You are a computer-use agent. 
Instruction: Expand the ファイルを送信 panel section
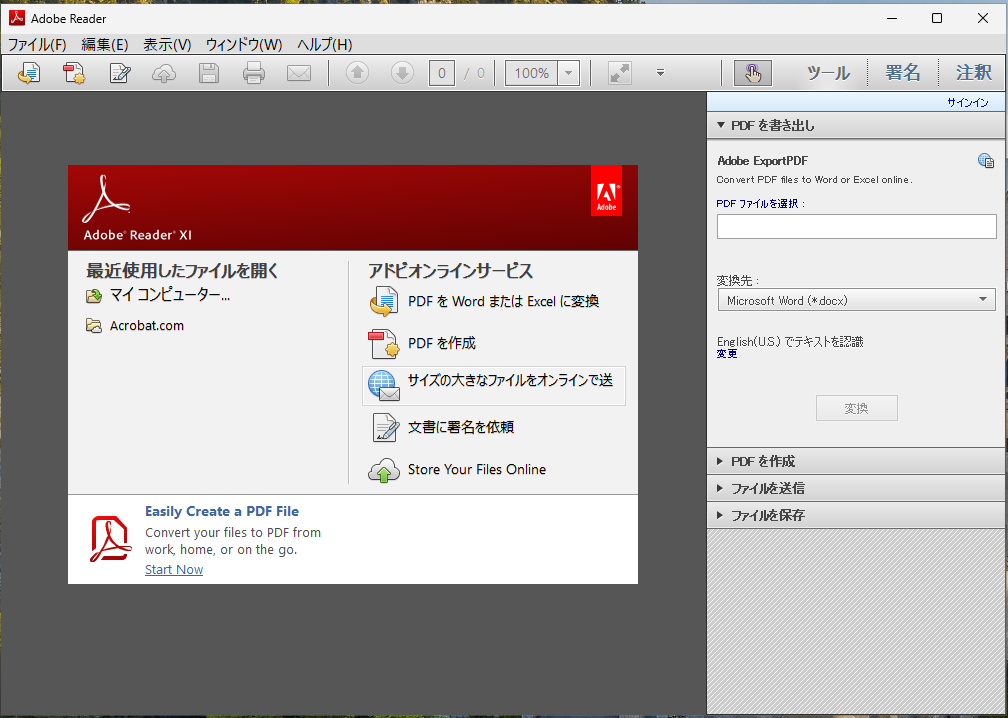(x=767, y=488)
